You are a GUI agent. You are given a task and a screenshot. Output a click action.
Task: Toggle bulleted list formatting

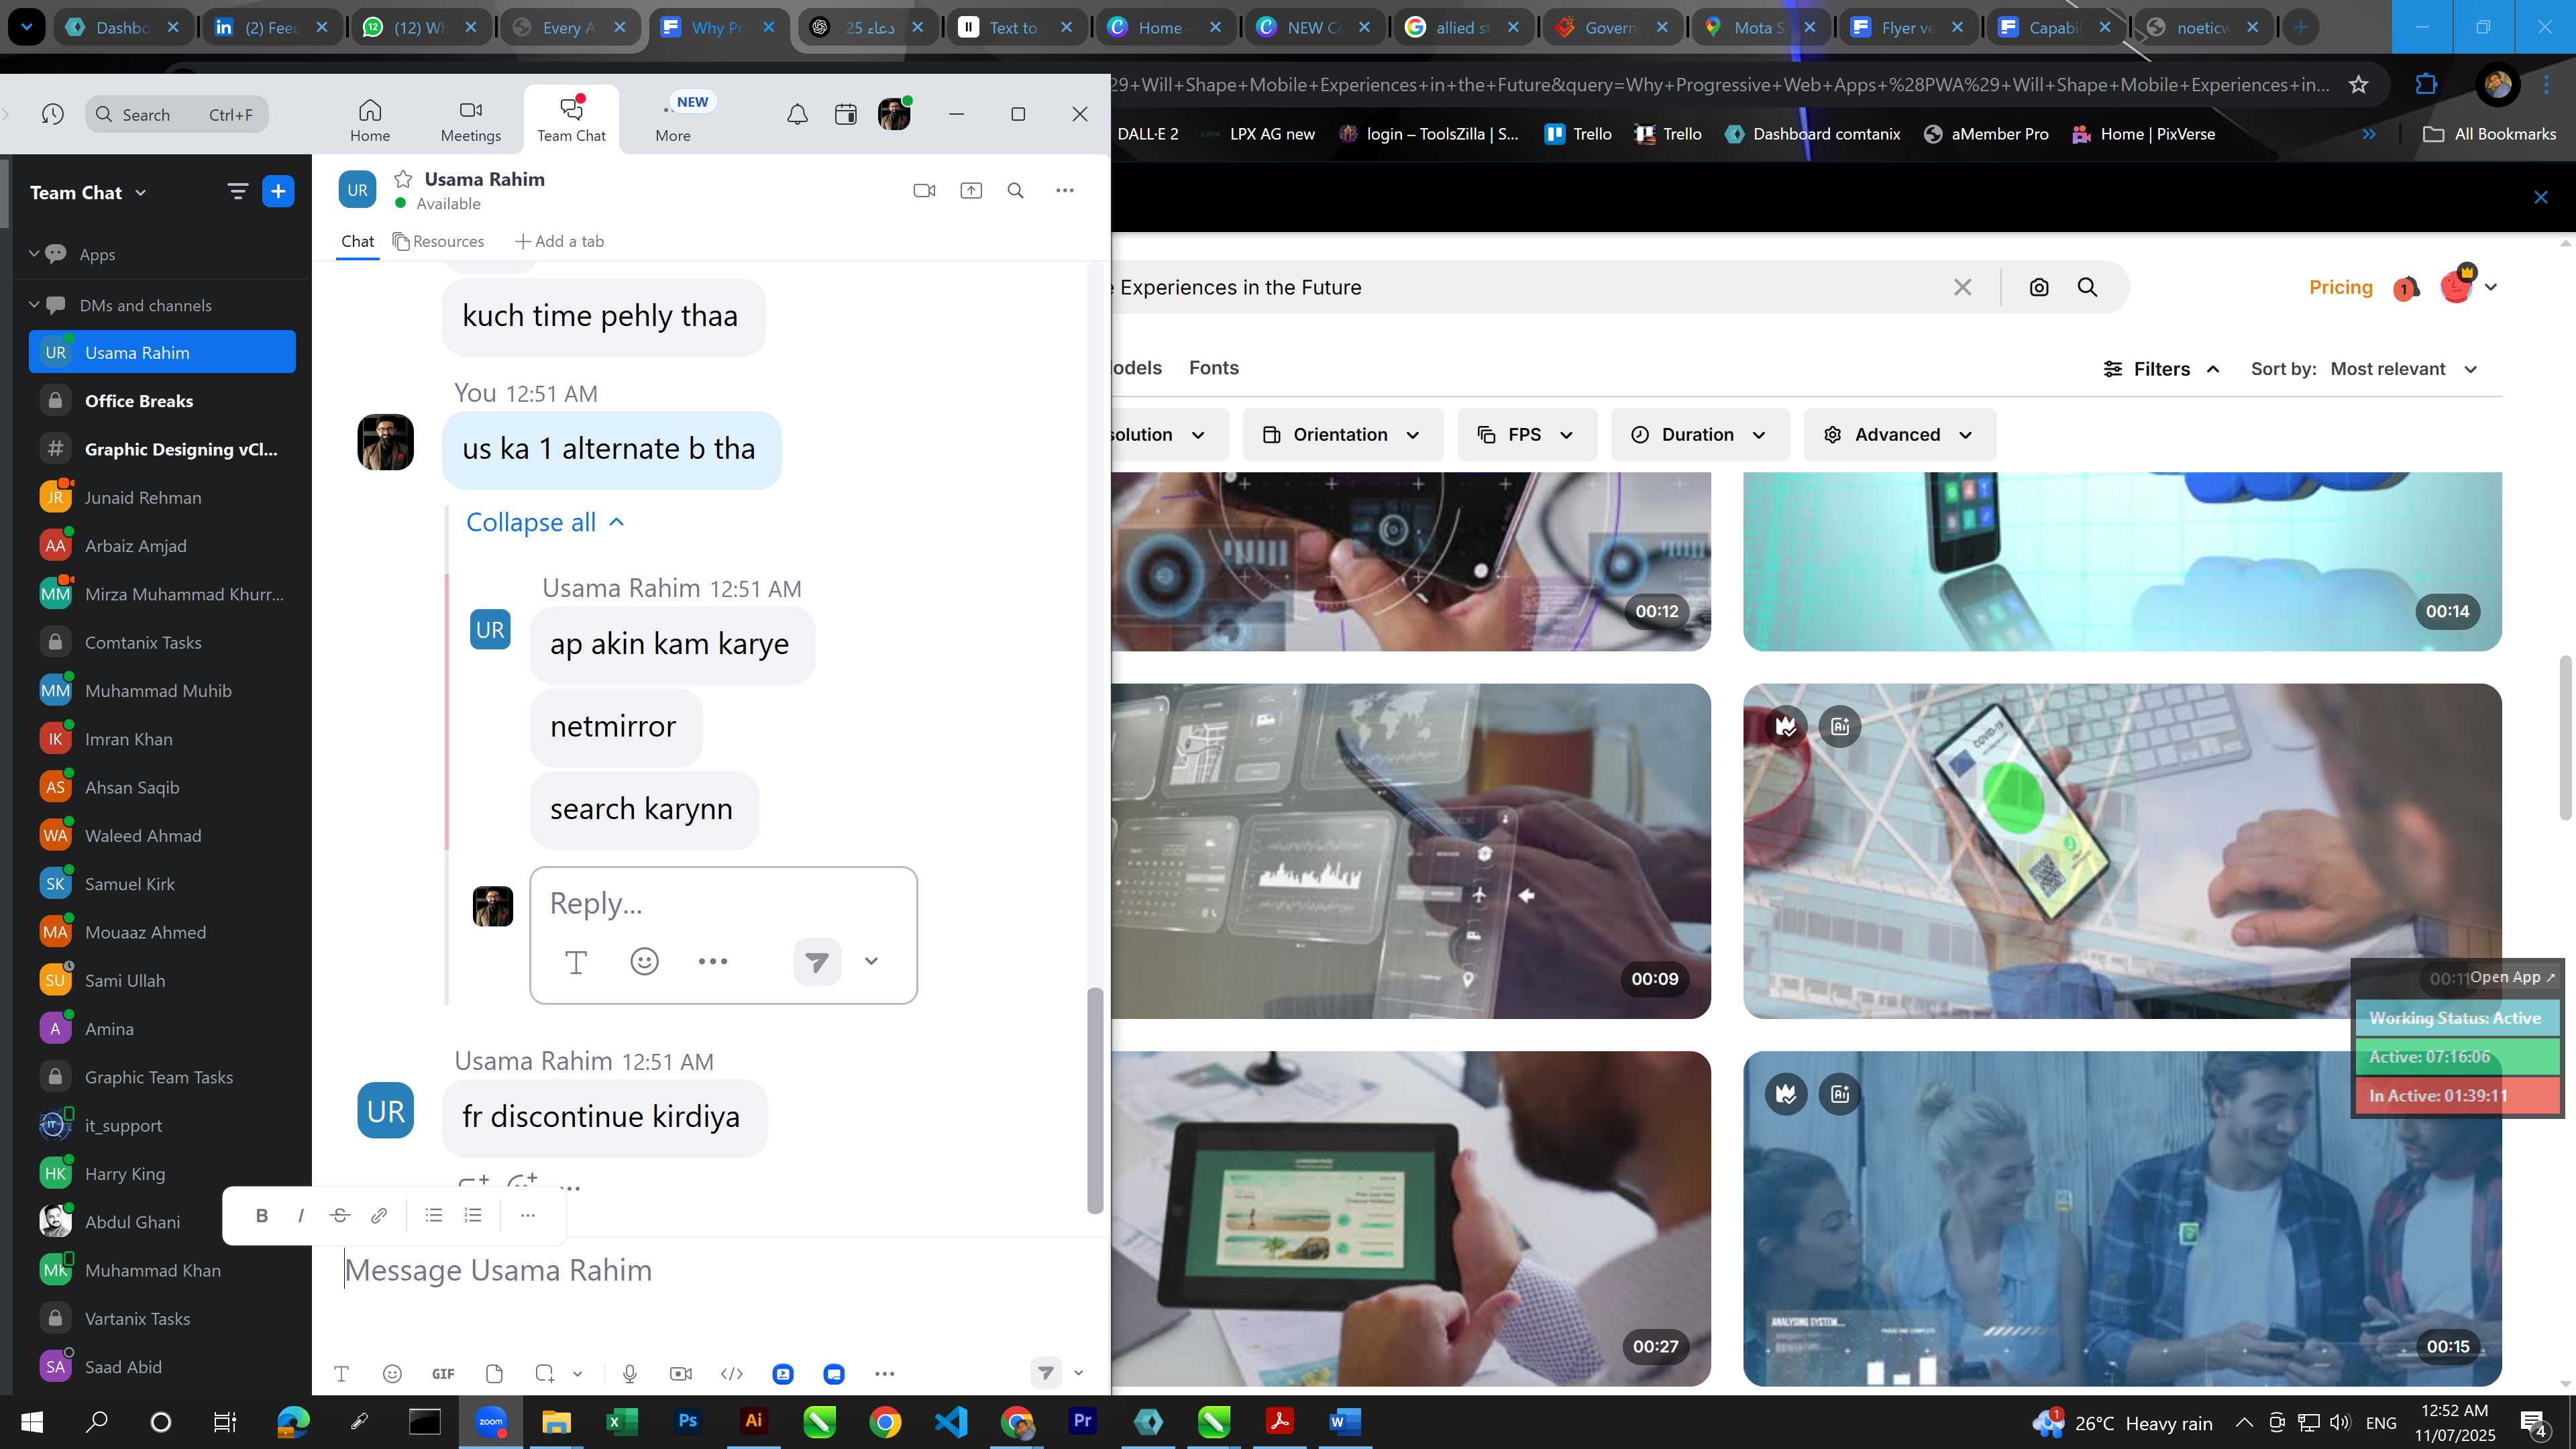[433, 1215]
